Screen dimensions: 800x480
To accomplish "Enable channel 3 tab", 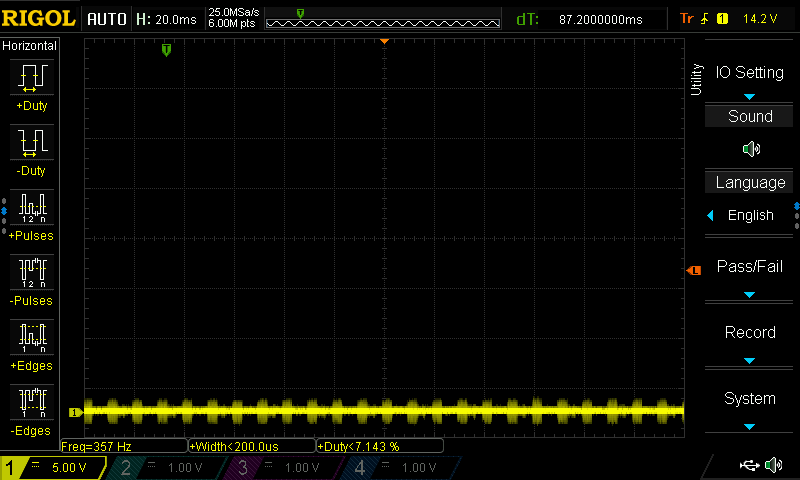I will pyautogui.click(x=283, y=467).
